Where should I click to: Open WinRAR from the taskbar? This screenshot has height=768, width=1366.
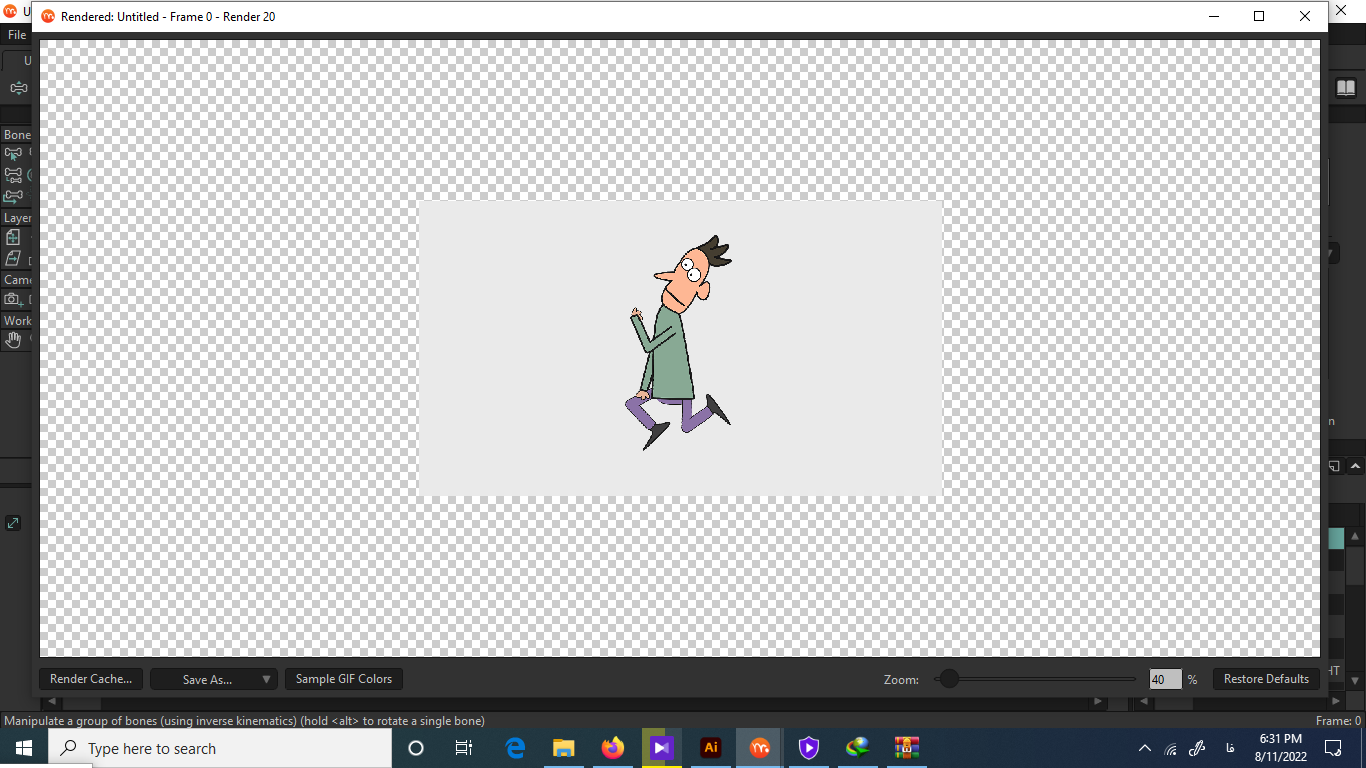tap(907, 748)
